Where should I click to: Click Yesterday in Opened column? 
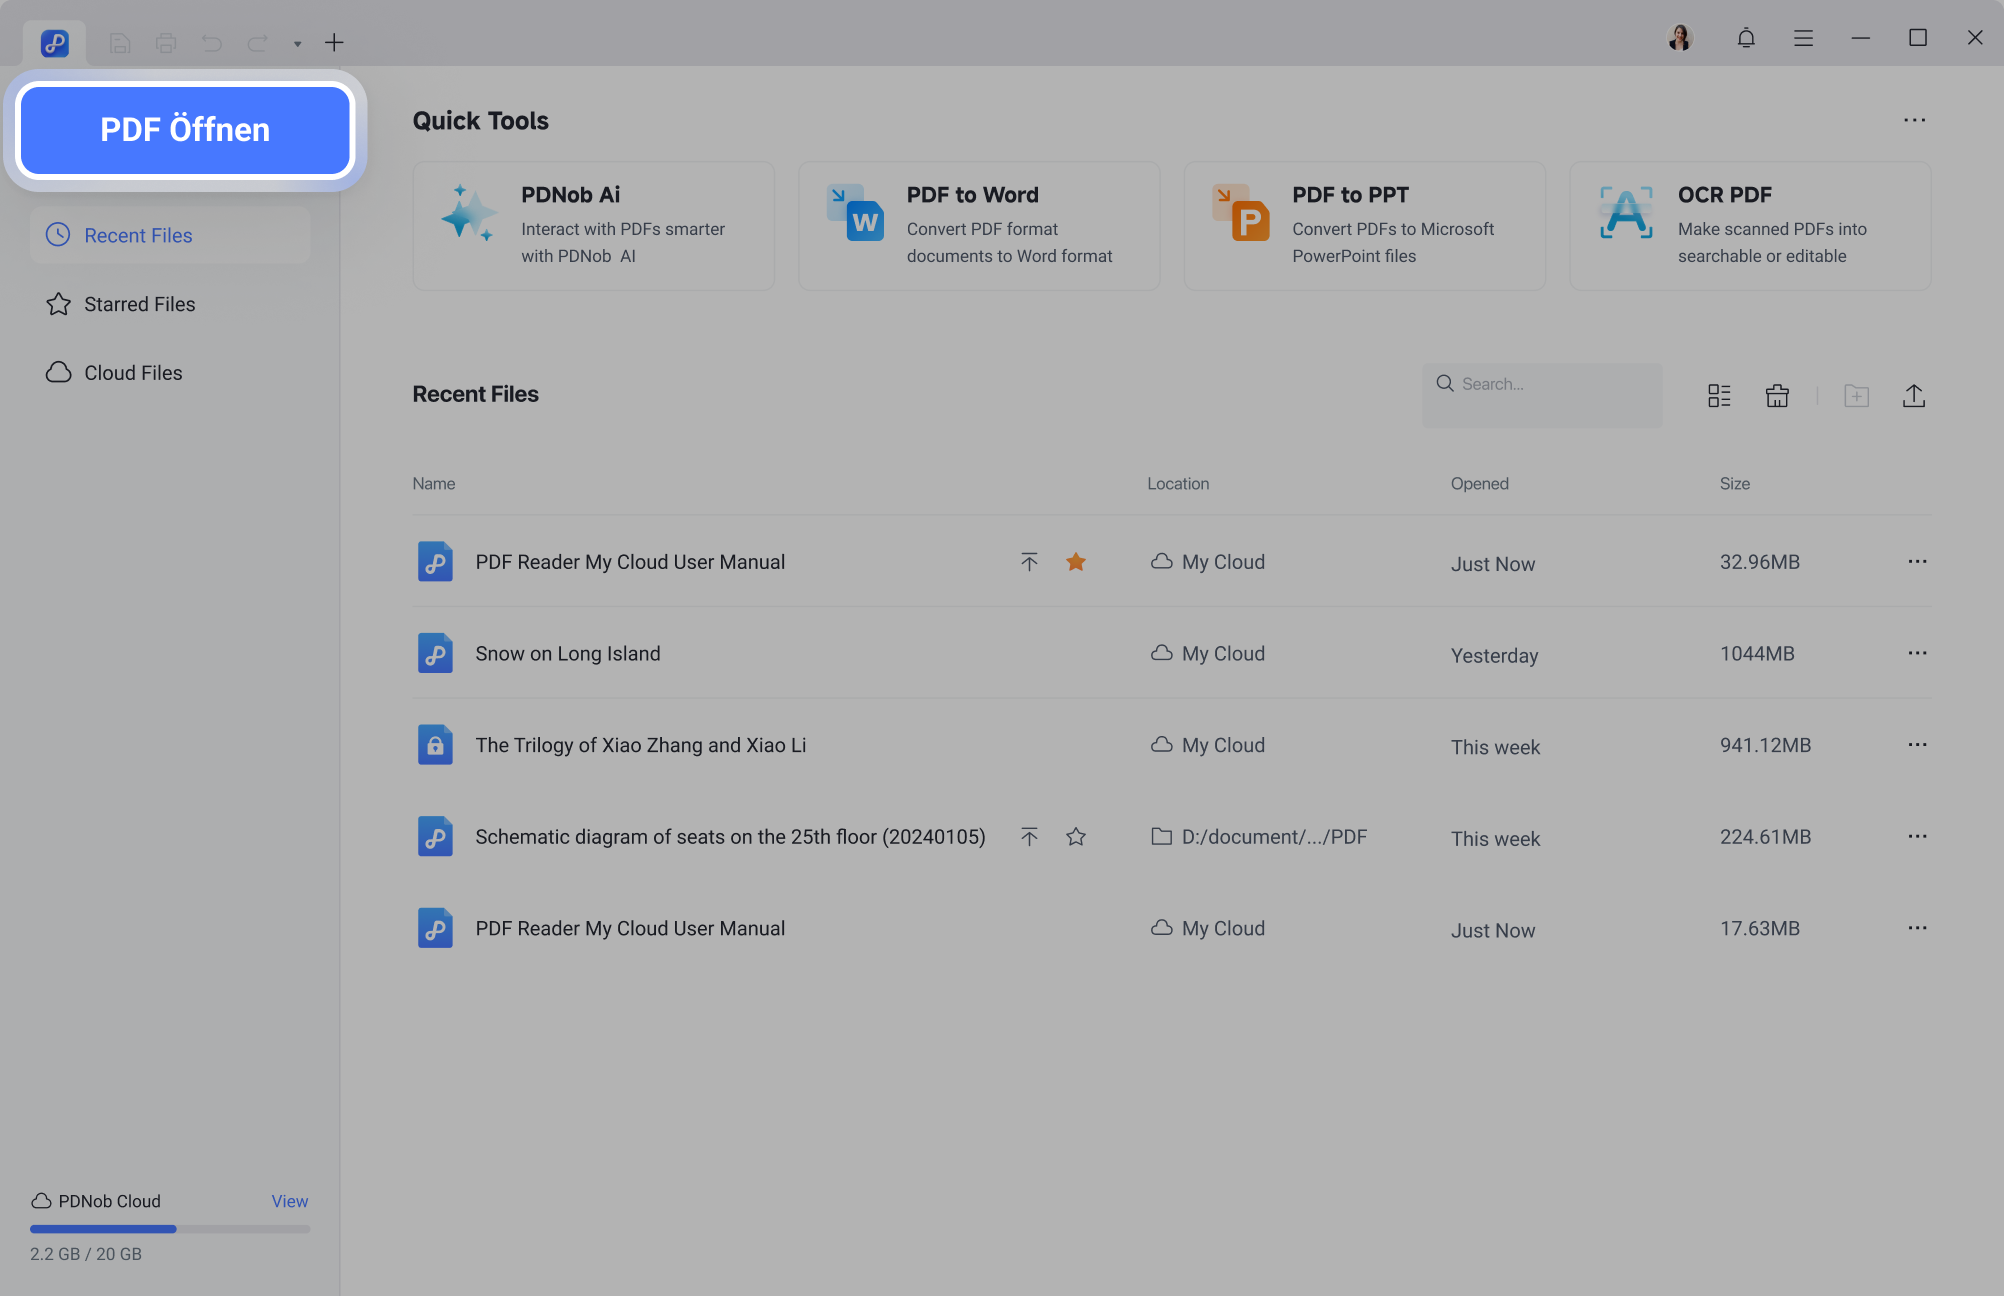[1494, 656]
